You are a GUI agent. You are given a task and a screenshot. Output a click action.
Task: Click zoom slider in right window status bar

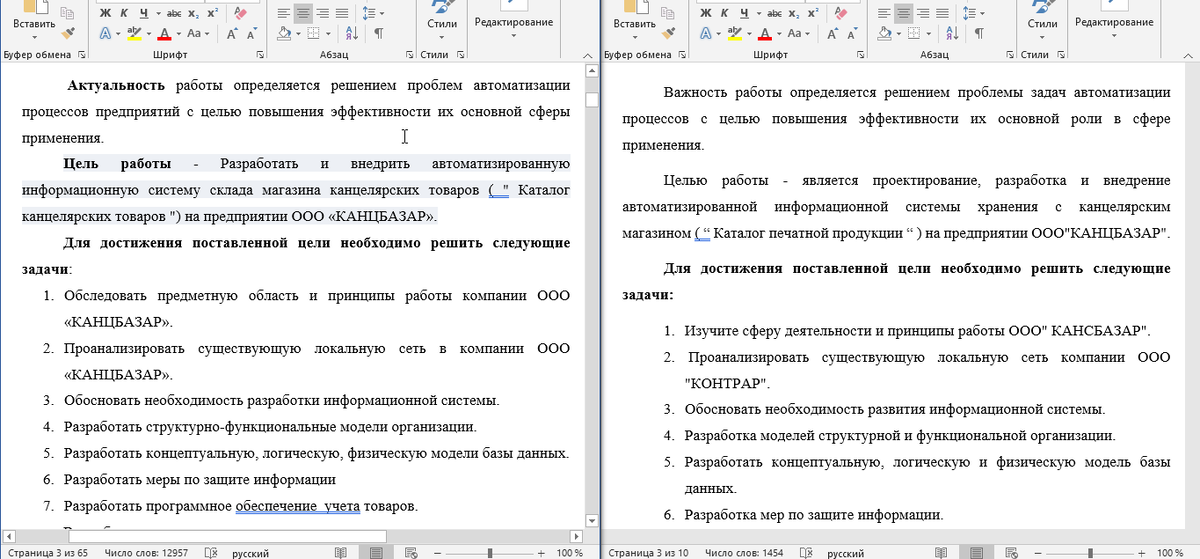[x=1089, y=552]
